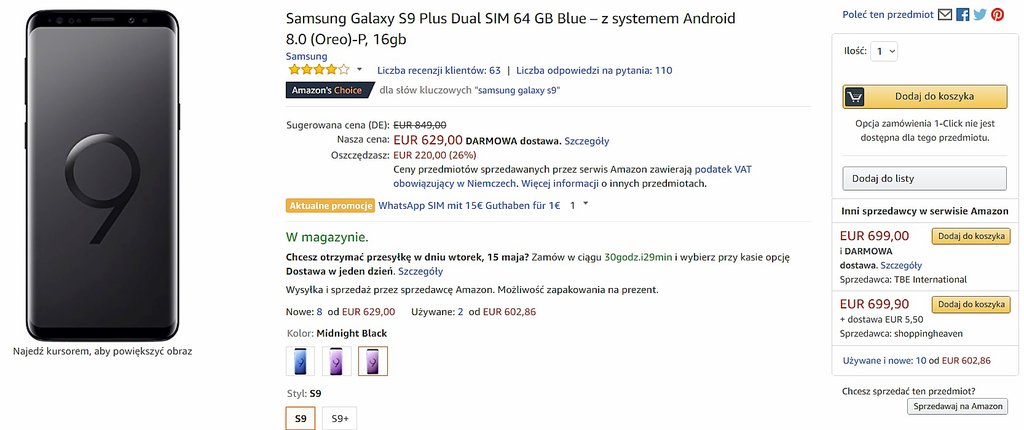Click the star rating icons
The height and width of the screenshot is (430, 1024).
point(318,70)
